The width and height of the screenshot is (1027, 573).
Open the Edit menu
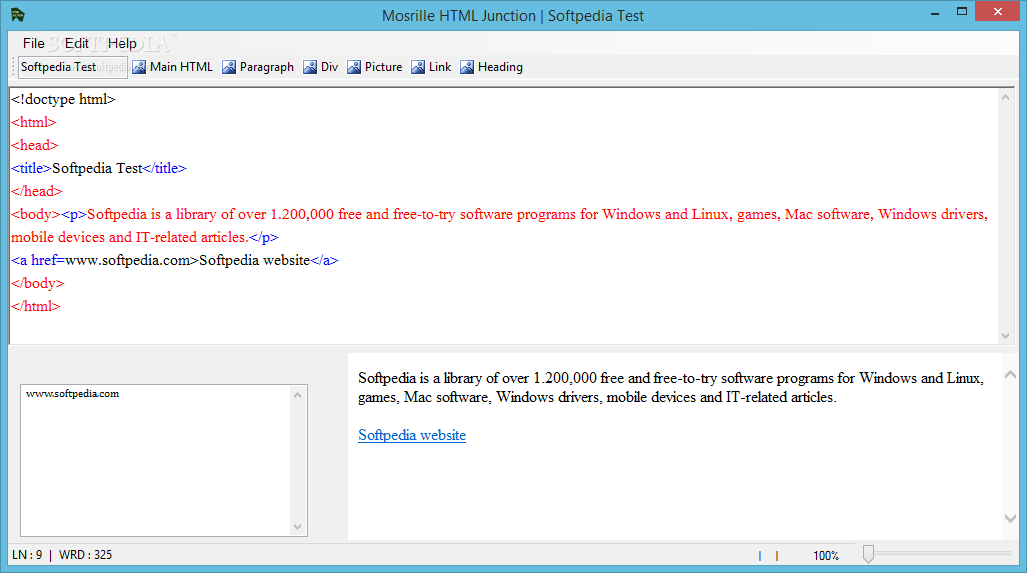[x=76, y=43]
